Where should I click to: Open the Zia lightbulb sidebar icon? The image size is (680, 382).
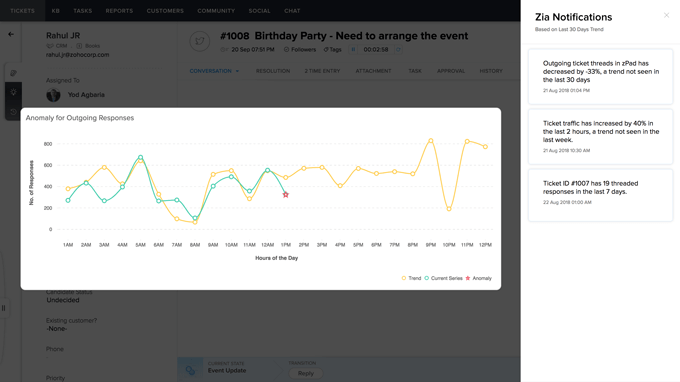tap(13, 92)
